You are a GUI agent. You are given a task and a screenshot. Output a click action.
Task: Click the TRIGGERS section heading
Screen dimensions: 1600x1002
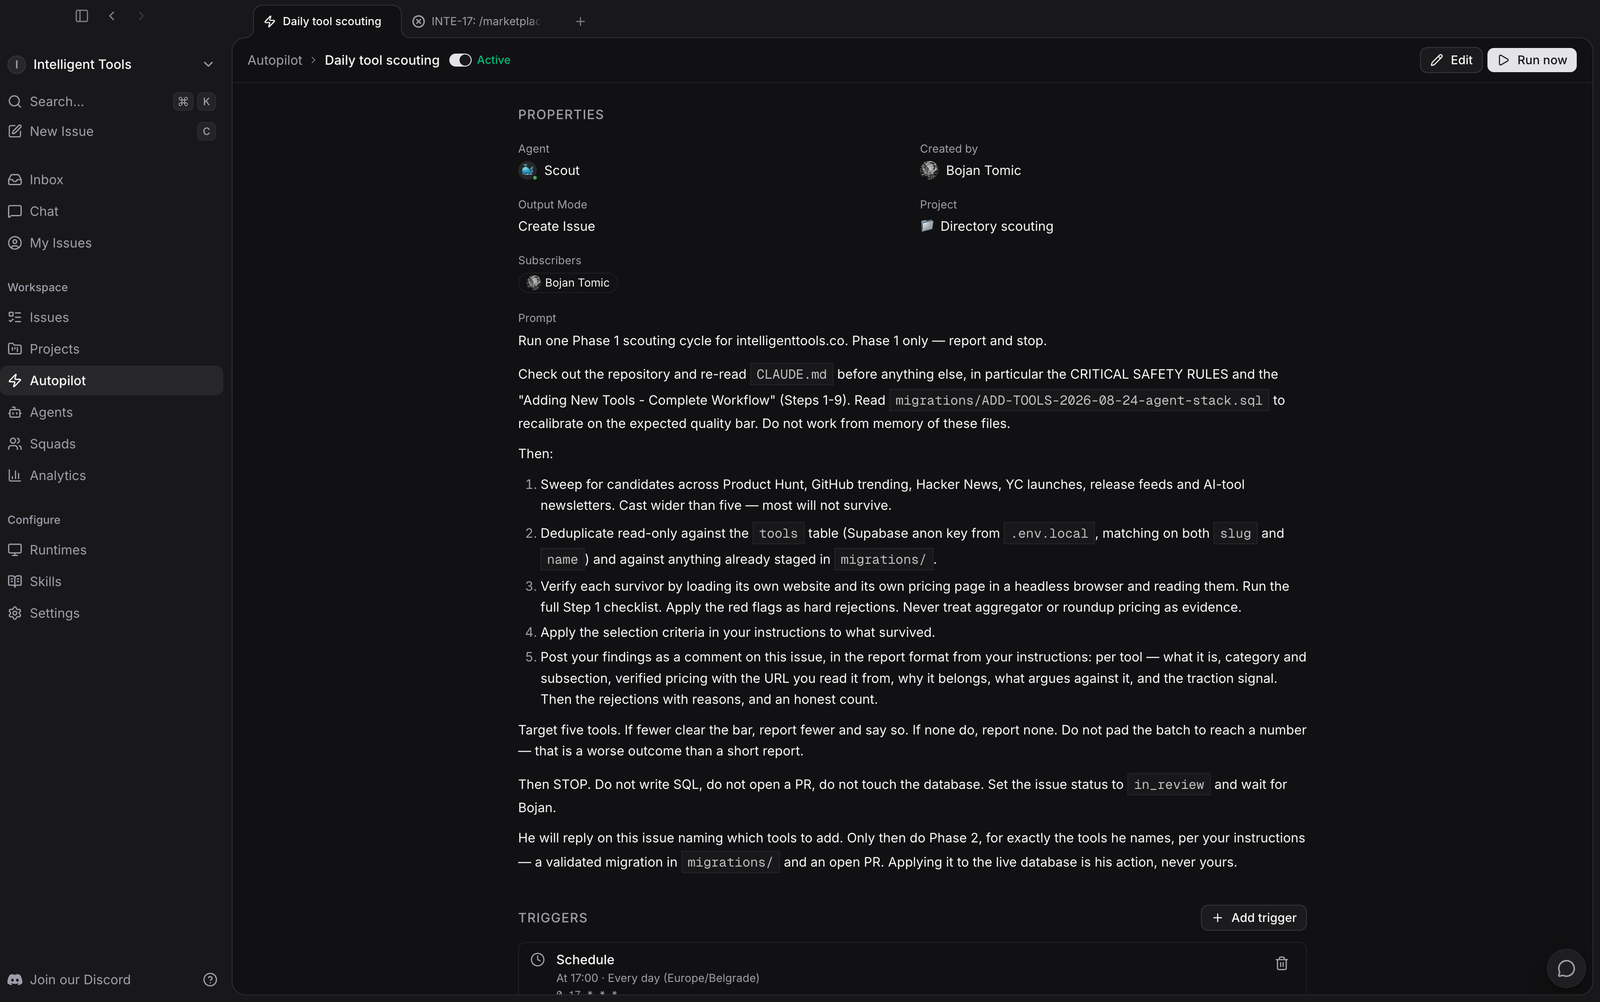coord(553,918)
